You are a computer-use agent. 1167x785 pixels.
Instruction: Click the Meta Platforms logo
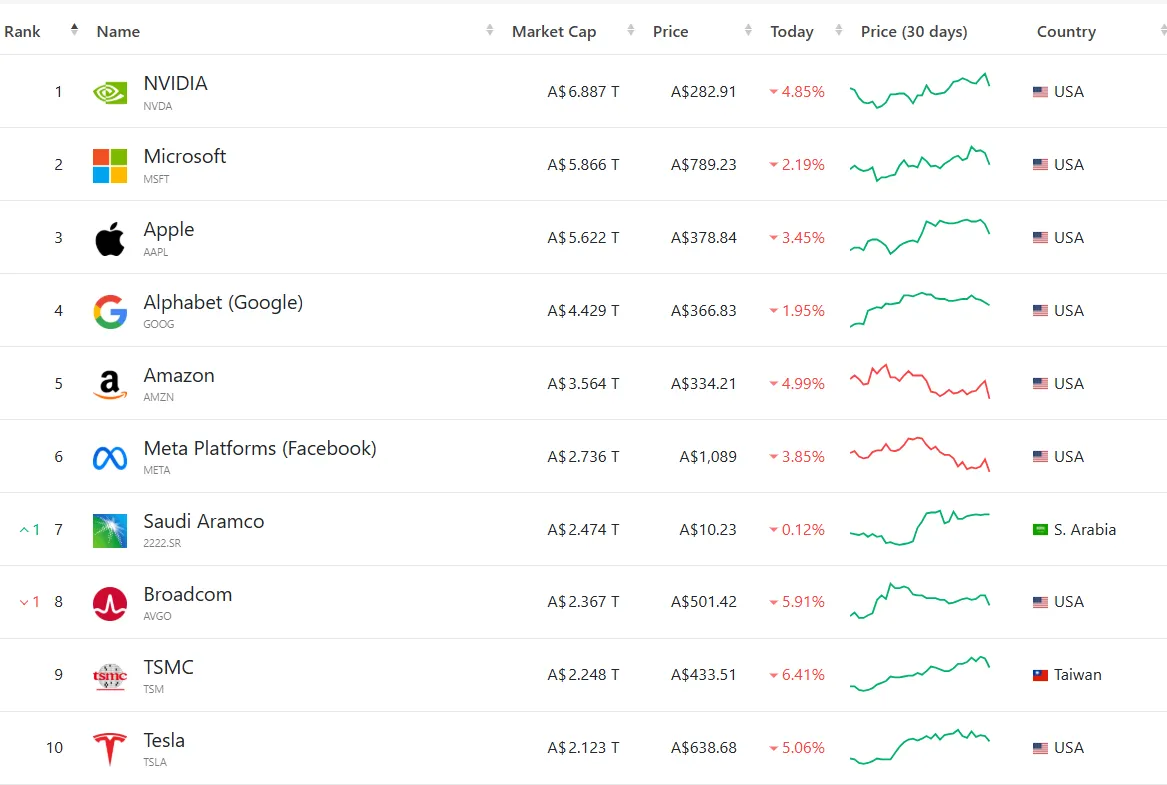point(110,458)
